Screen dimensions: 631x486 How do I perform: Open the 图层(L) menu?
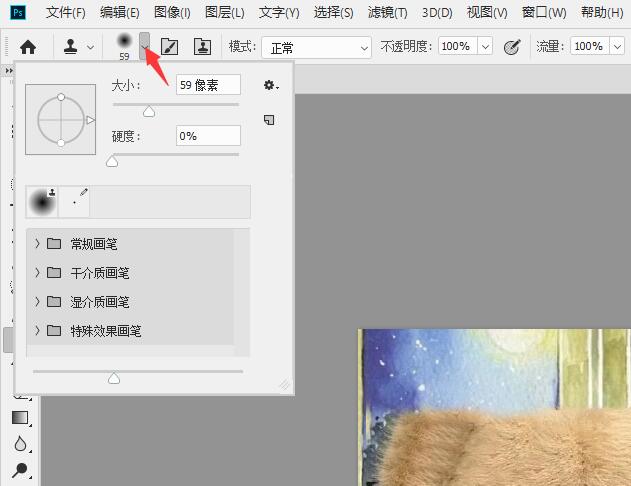pyautogui.click(x=225, y=13)
